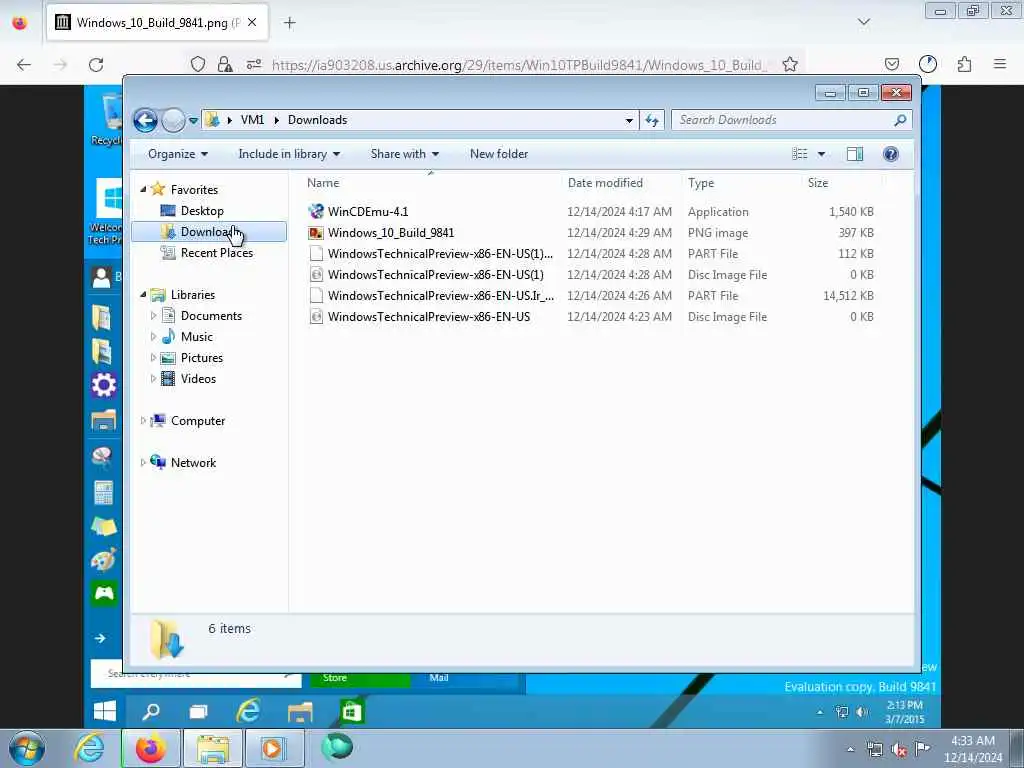Click the Windows 7 Start orb
Viewport: 1024px width, 768px height.
tap(27, 748)
